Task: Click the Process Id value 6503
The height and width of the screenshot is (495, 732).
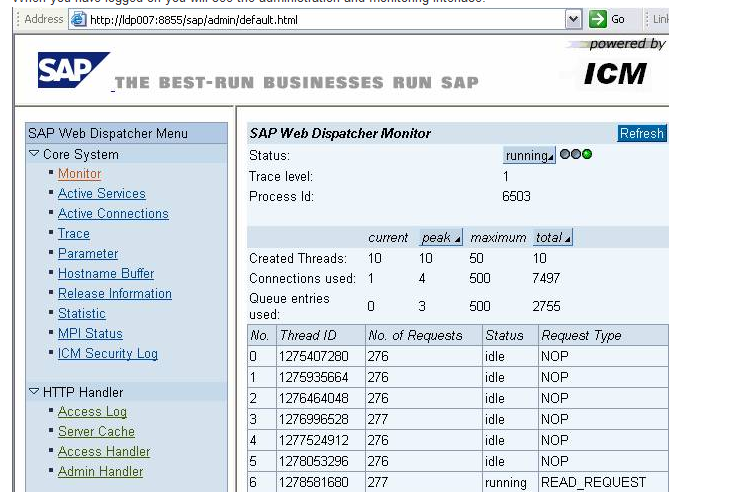Action: click(516, 196)
